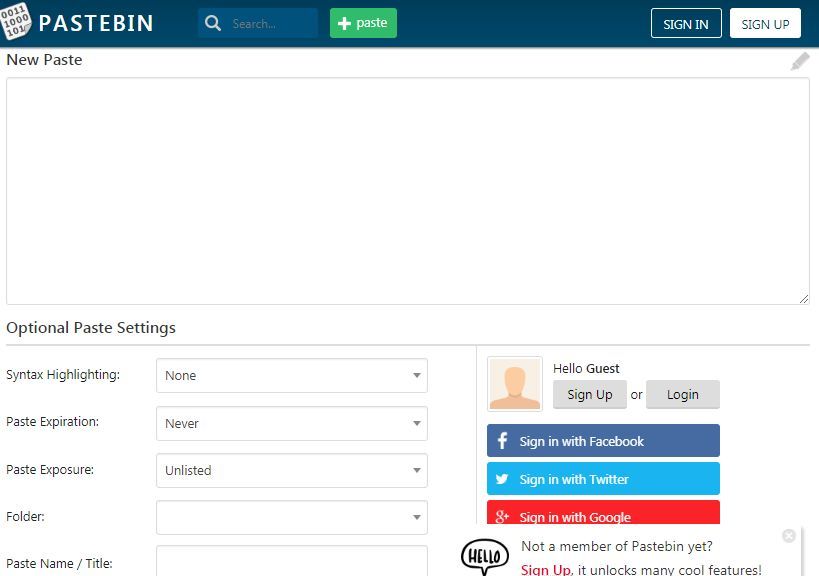Viewport: 819px width, 576px height.
Task: Click SIGN IN in the header
Action: click(686, 24)
